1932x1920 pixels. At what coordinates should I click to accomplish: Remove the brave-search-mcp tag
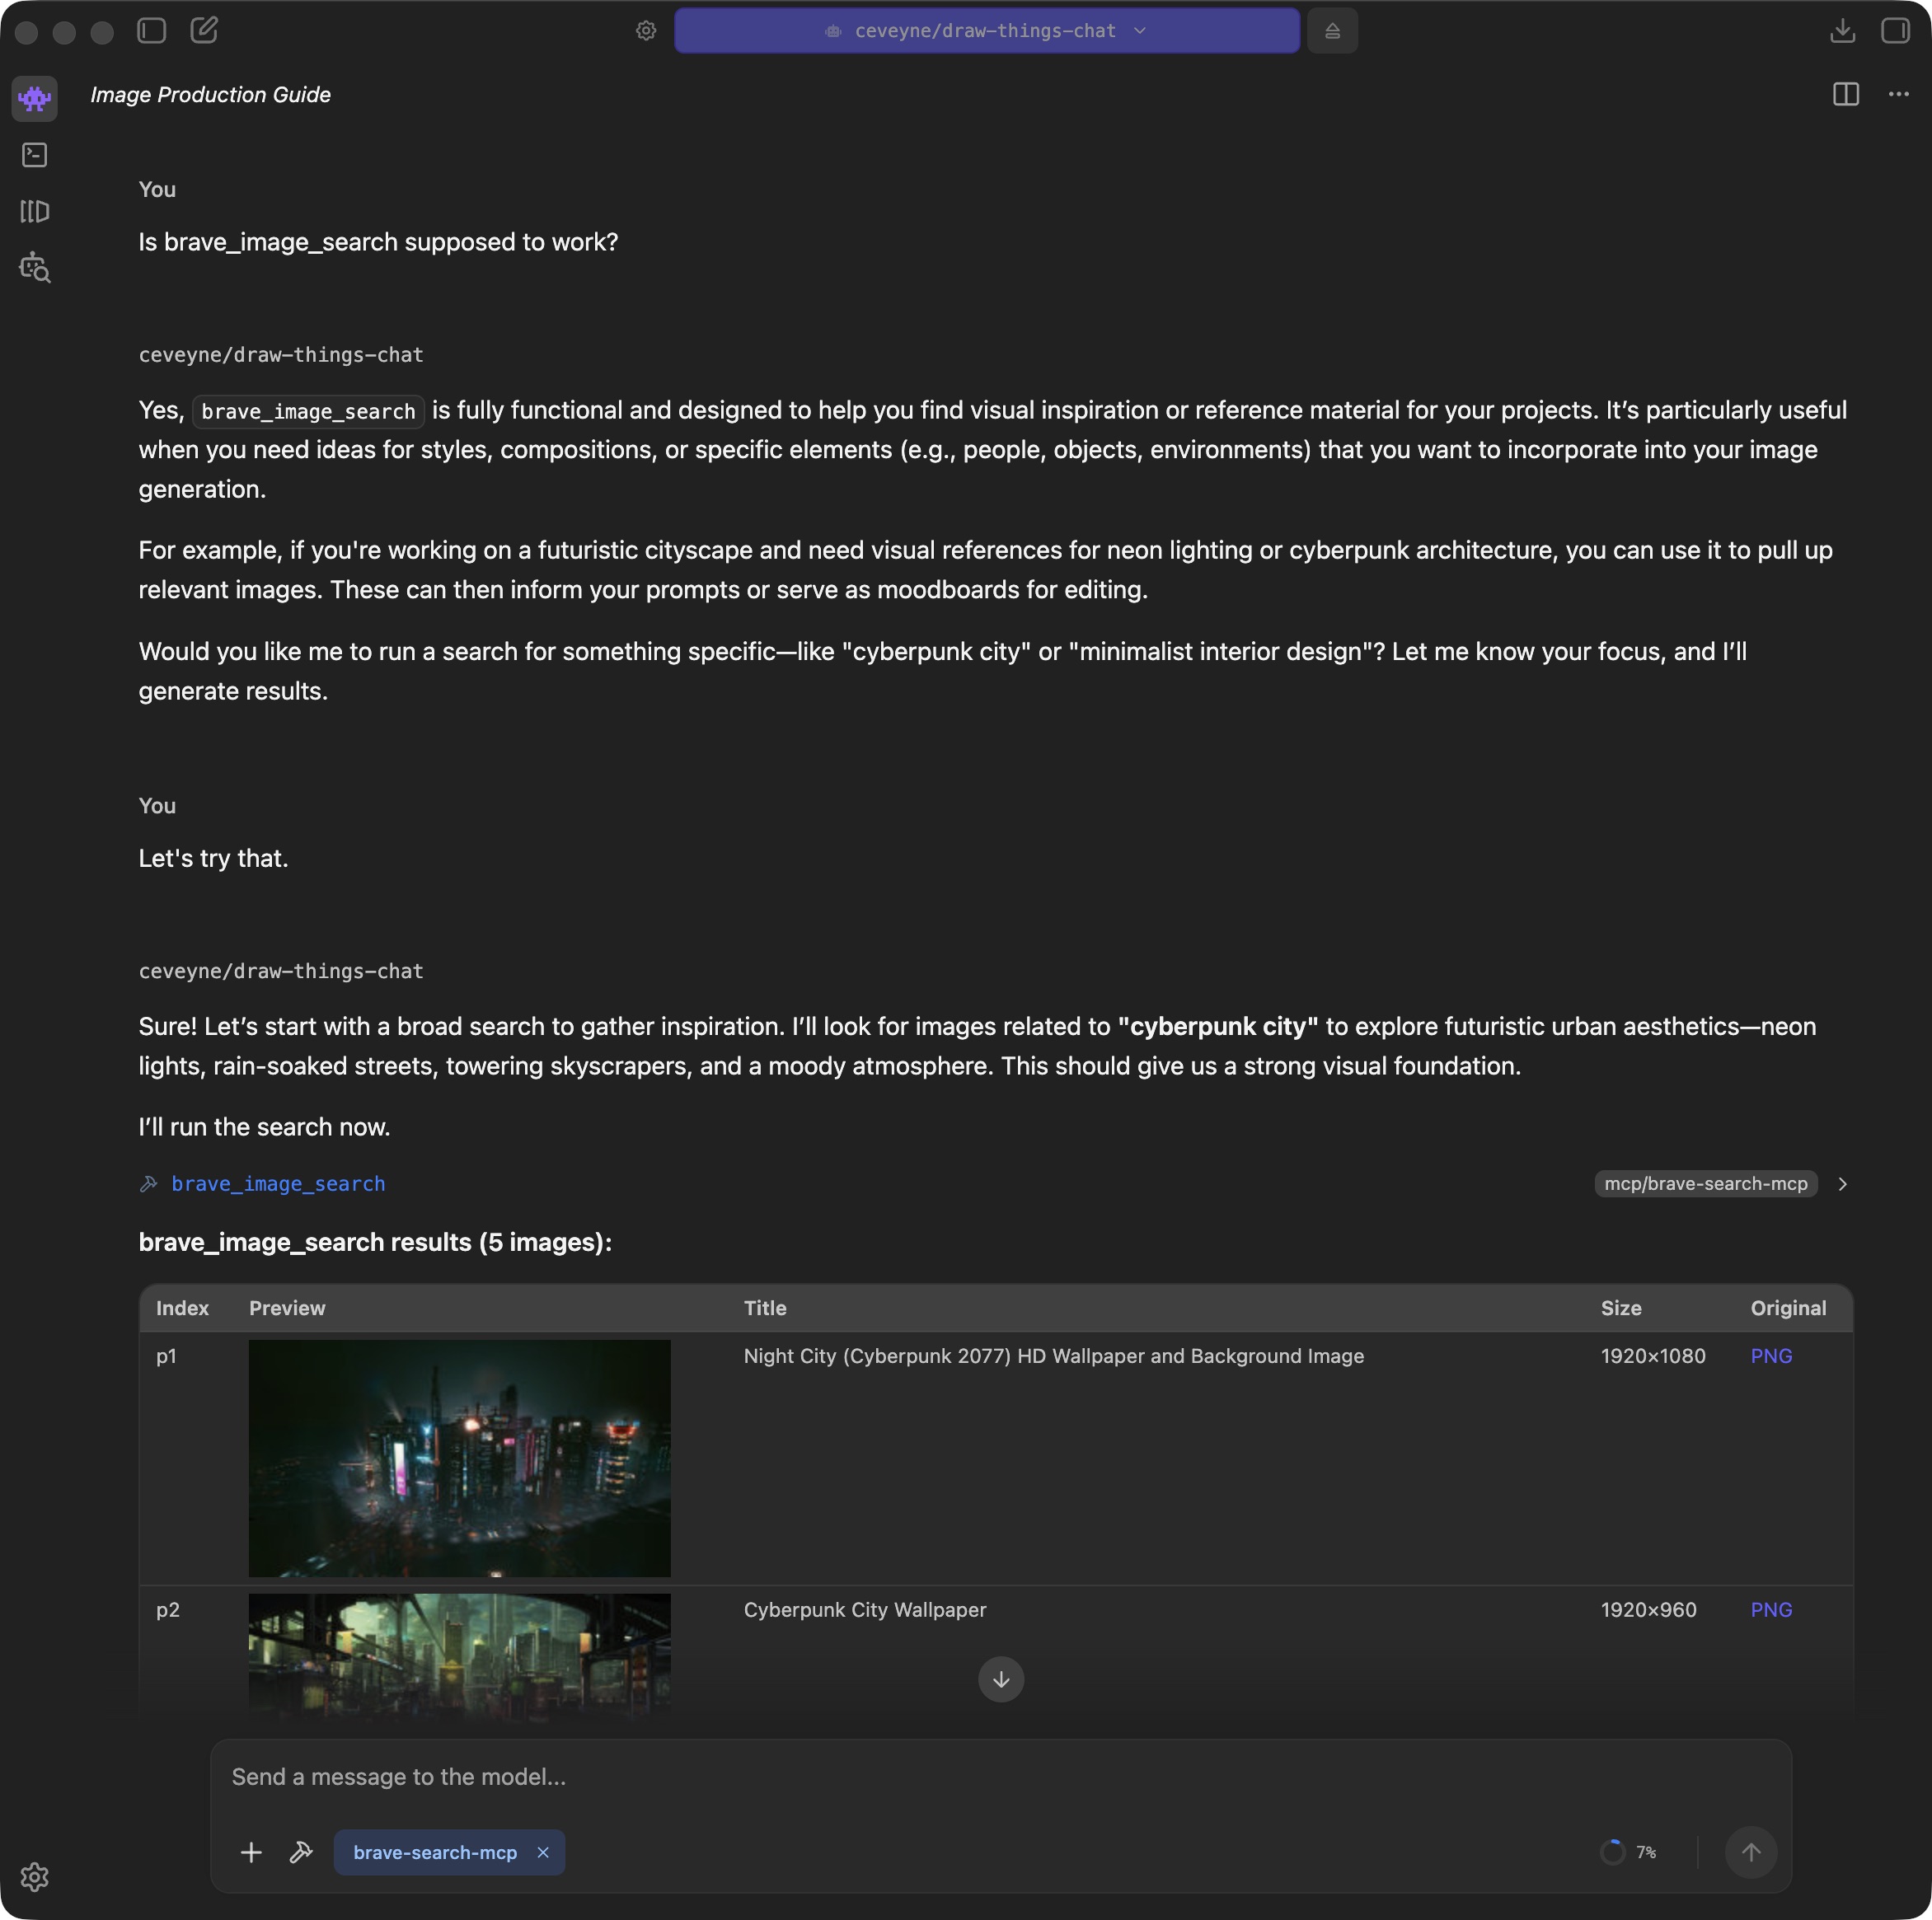coord(543,1852)
